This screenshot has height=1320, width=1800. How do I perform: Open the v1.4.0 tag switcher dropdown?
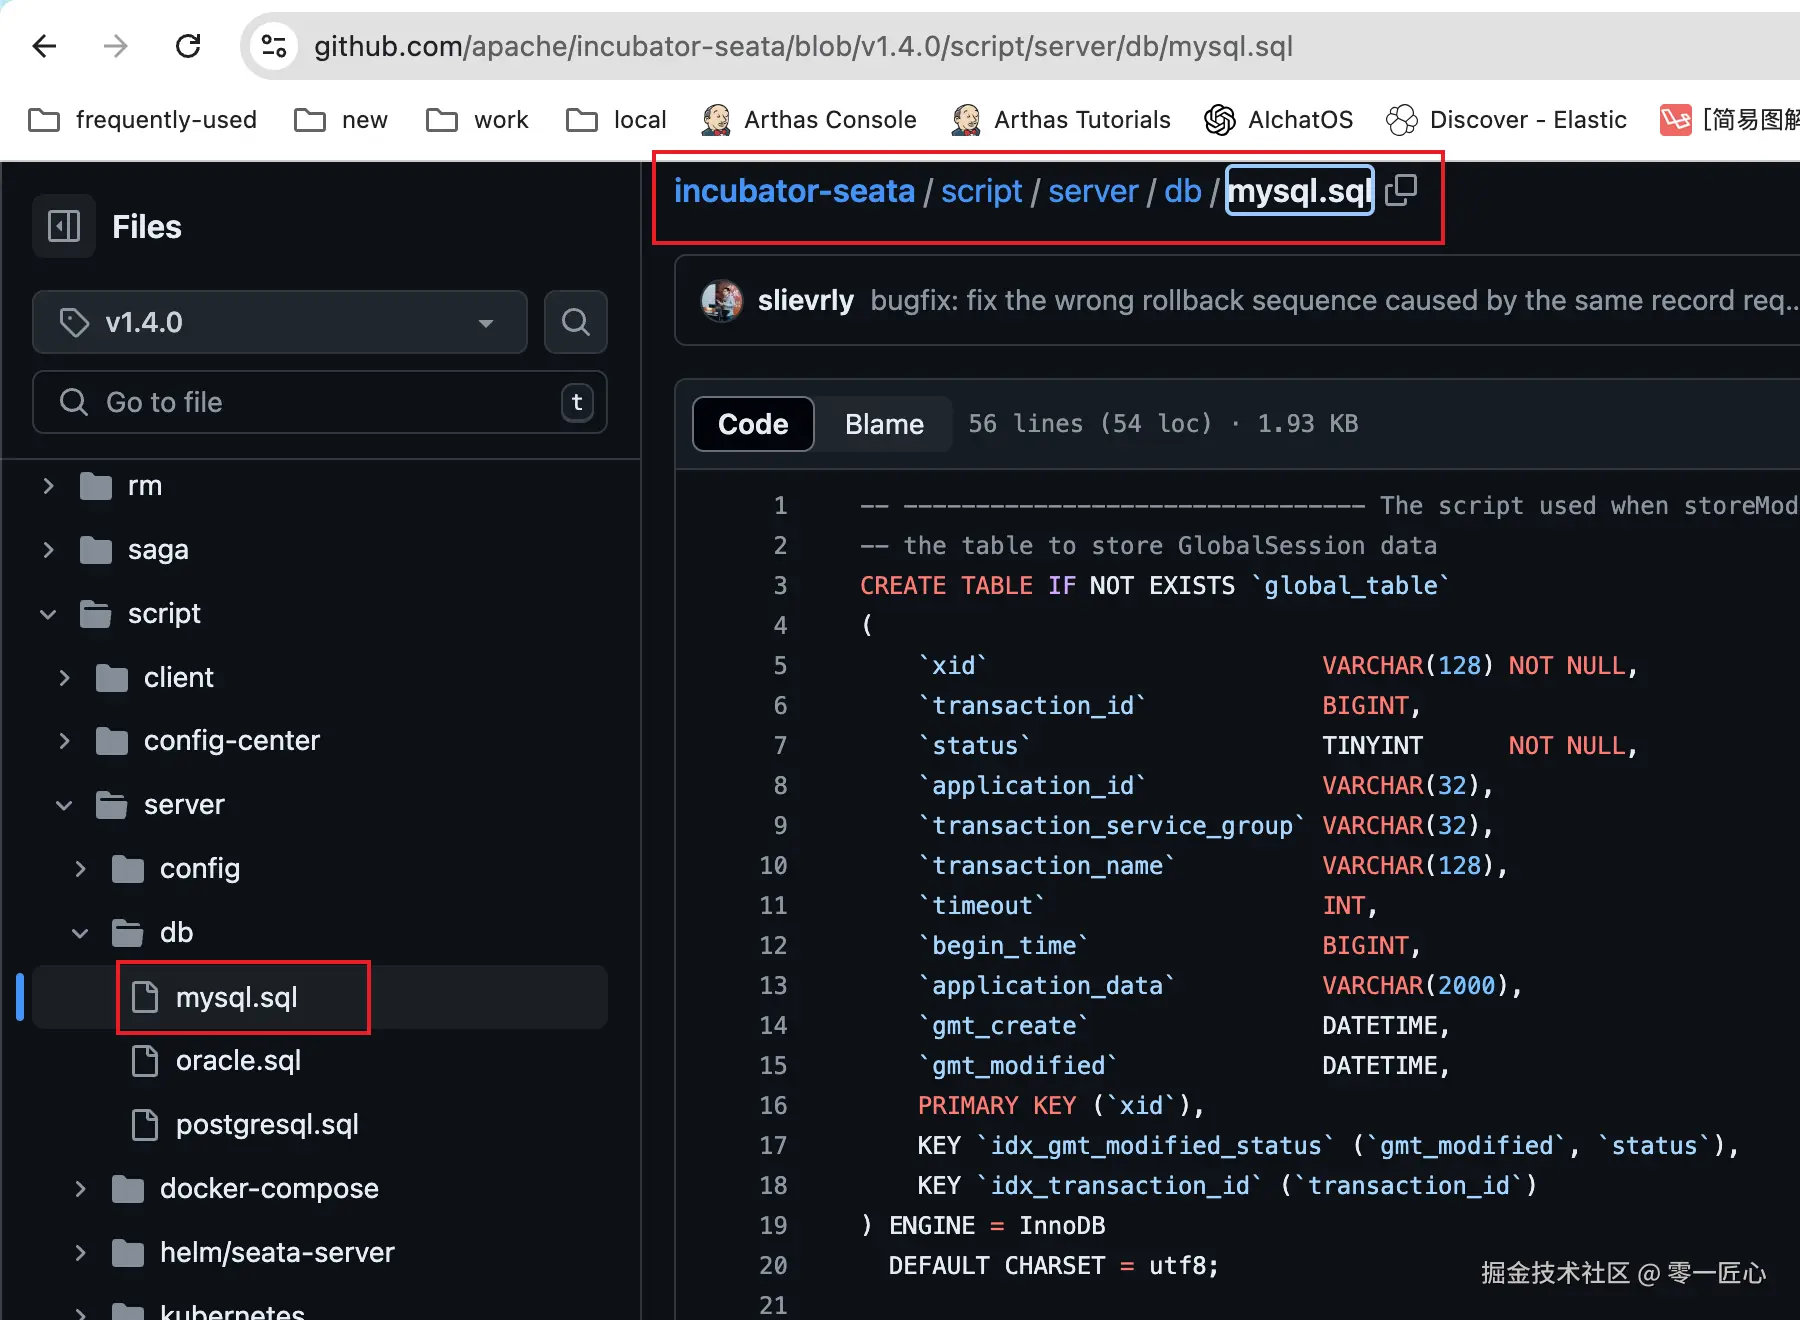(x=280, y=322)
